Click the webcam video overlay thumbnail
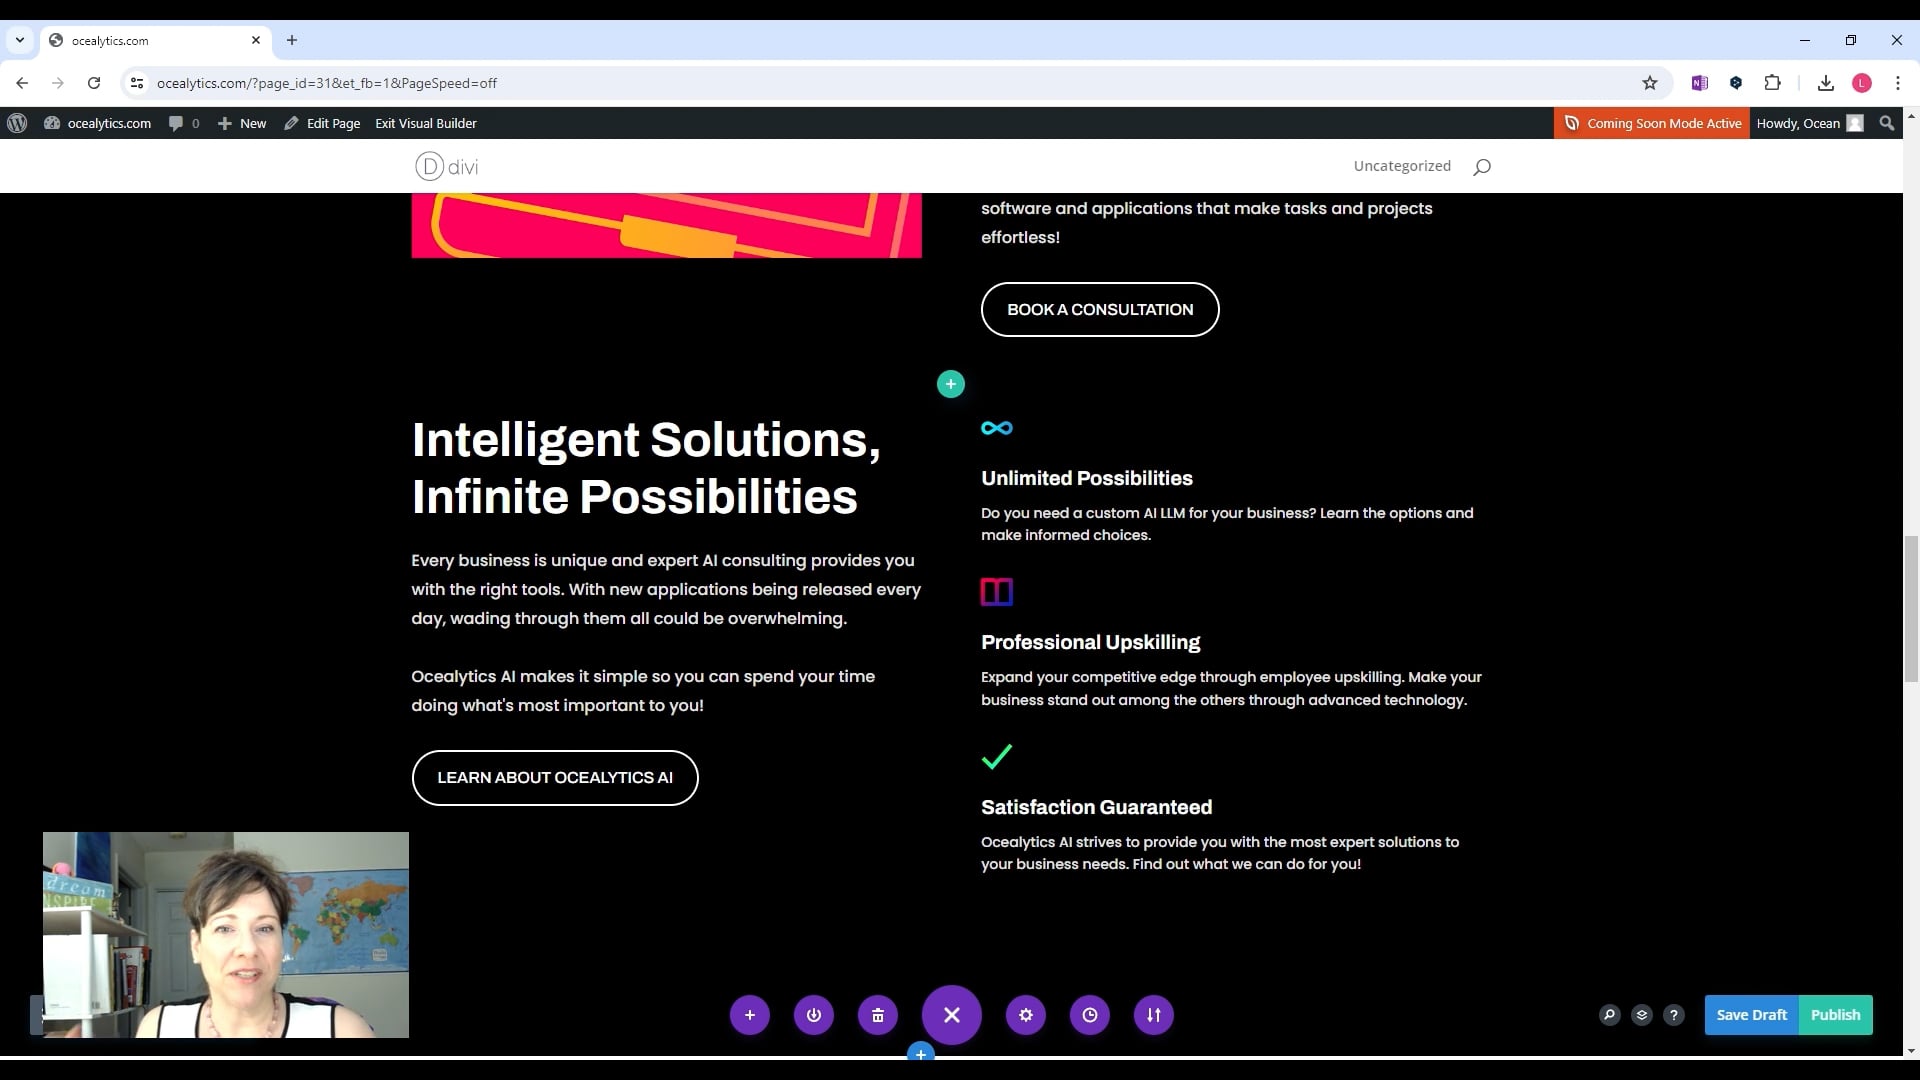Viewport: 1920px width, 1080px height. 226,935
